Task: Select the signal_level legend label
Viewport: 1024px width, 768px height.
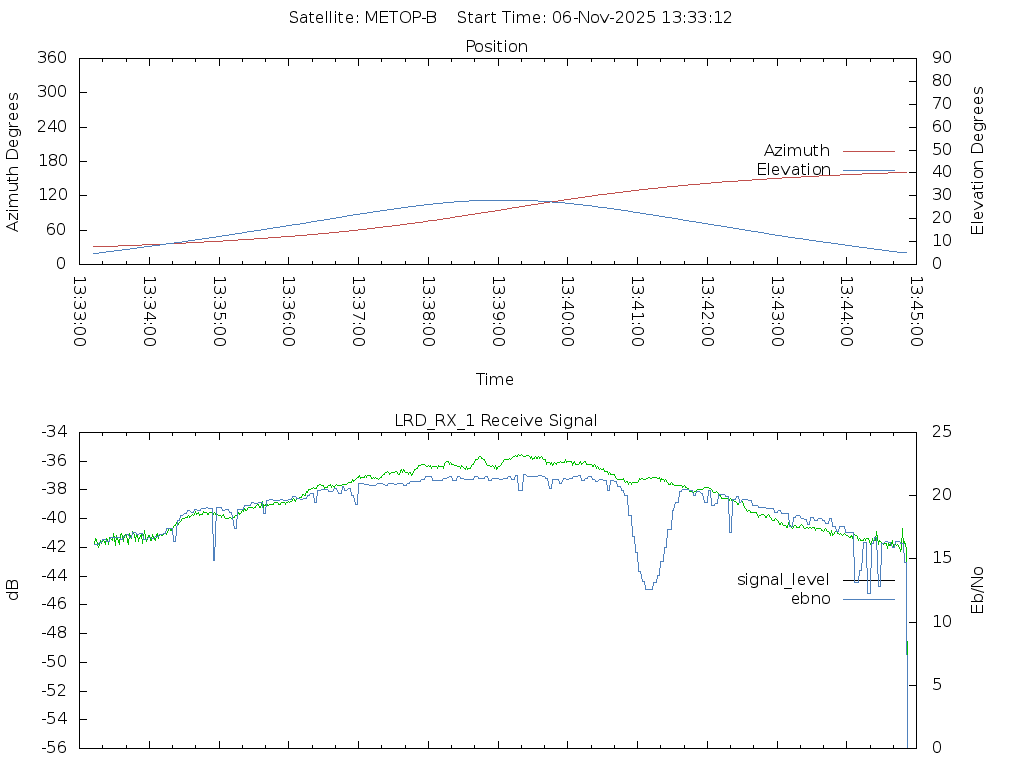Action: (x=783, y=580)
